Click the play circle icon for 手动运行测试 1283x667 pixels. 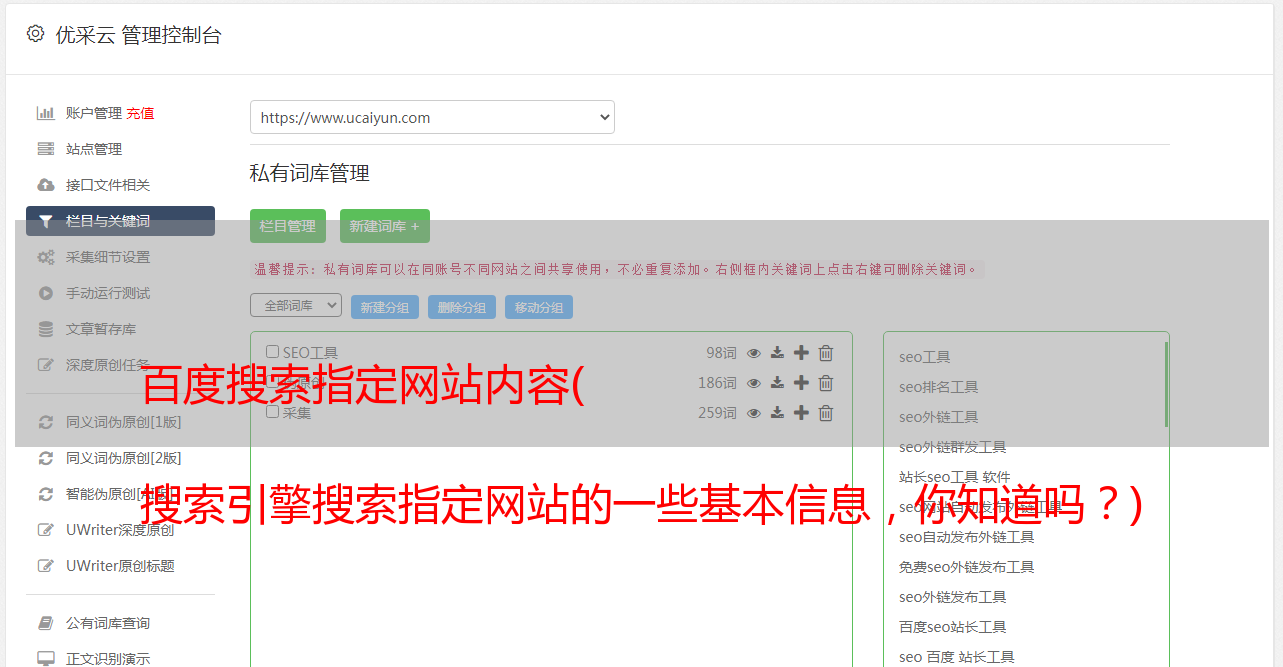point(45,293)
